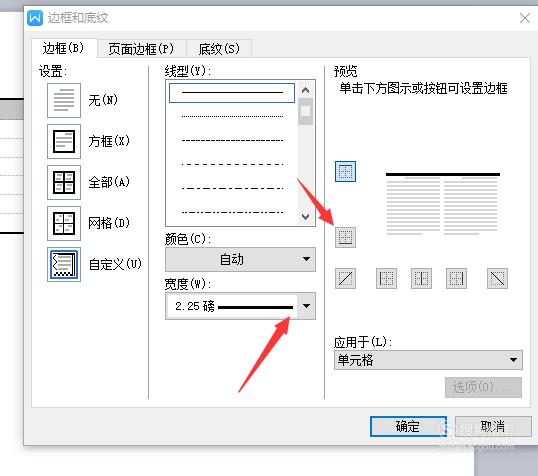Click the 网格(D) label text
This screenshot has height=476, width=538.
coord(109,223)
